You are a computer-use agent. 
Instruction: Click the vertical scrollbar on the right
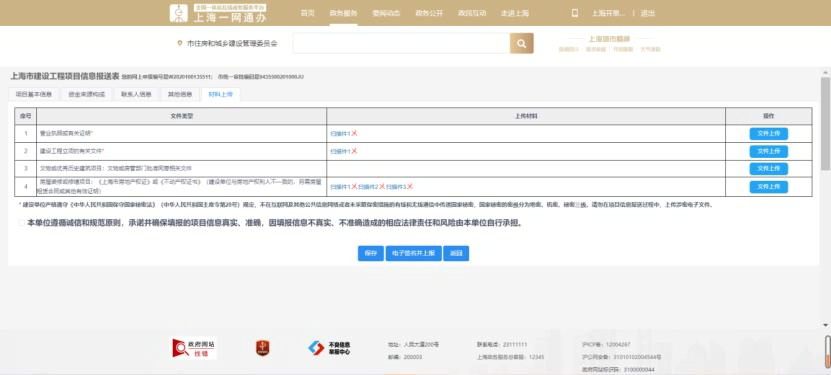[825, 124]
